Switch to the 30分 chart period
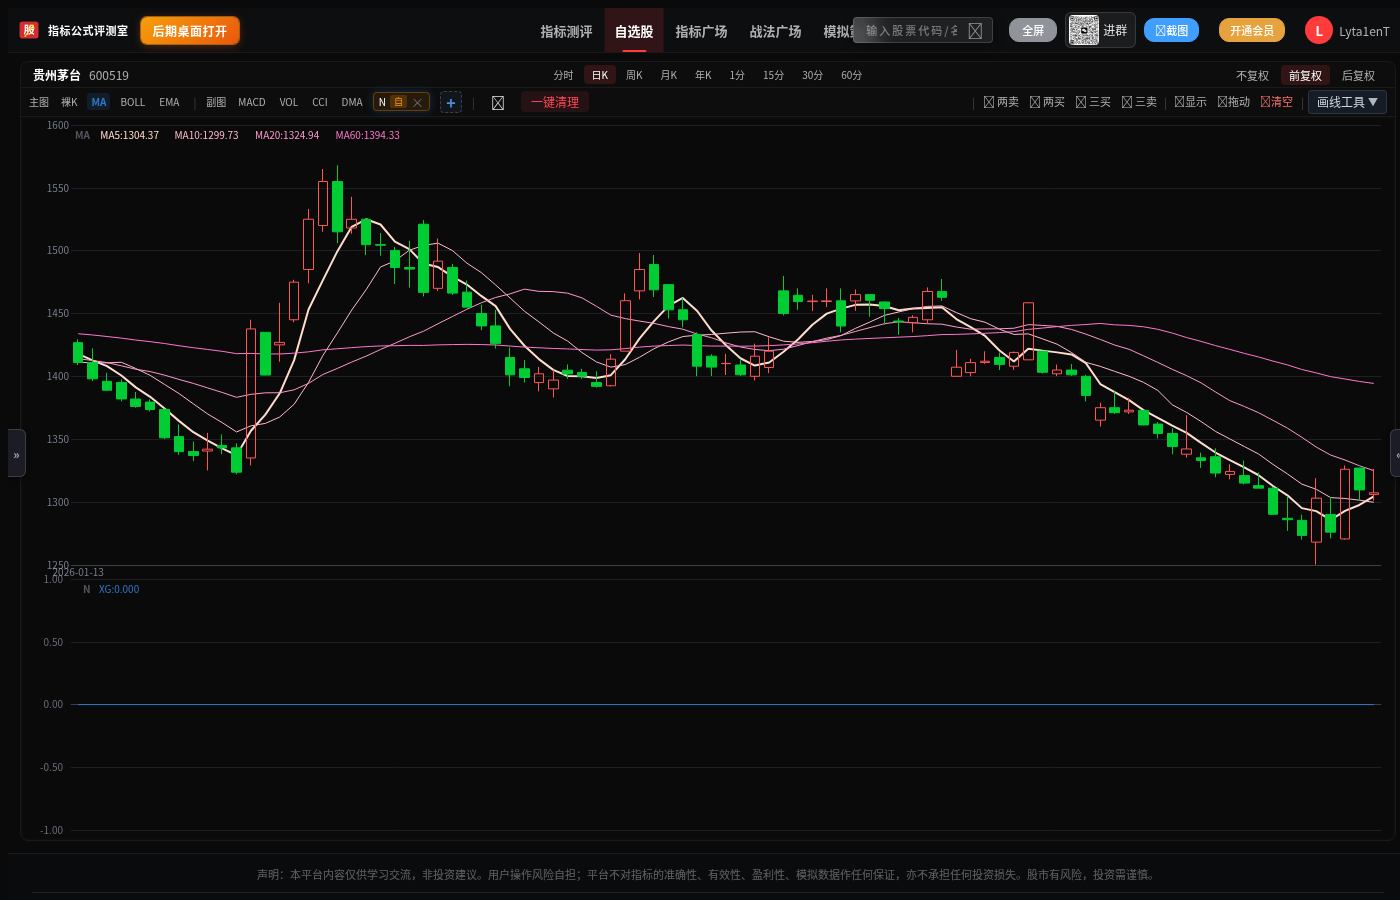1400x900 pixels. (813, 75)
